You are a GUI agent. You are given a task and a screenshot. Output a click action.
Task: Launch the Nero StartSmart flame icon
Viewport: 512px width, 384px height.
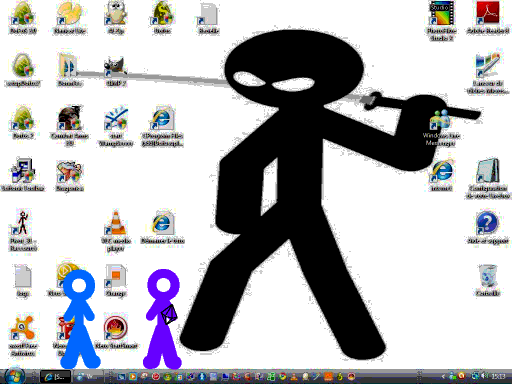point(116,331)
